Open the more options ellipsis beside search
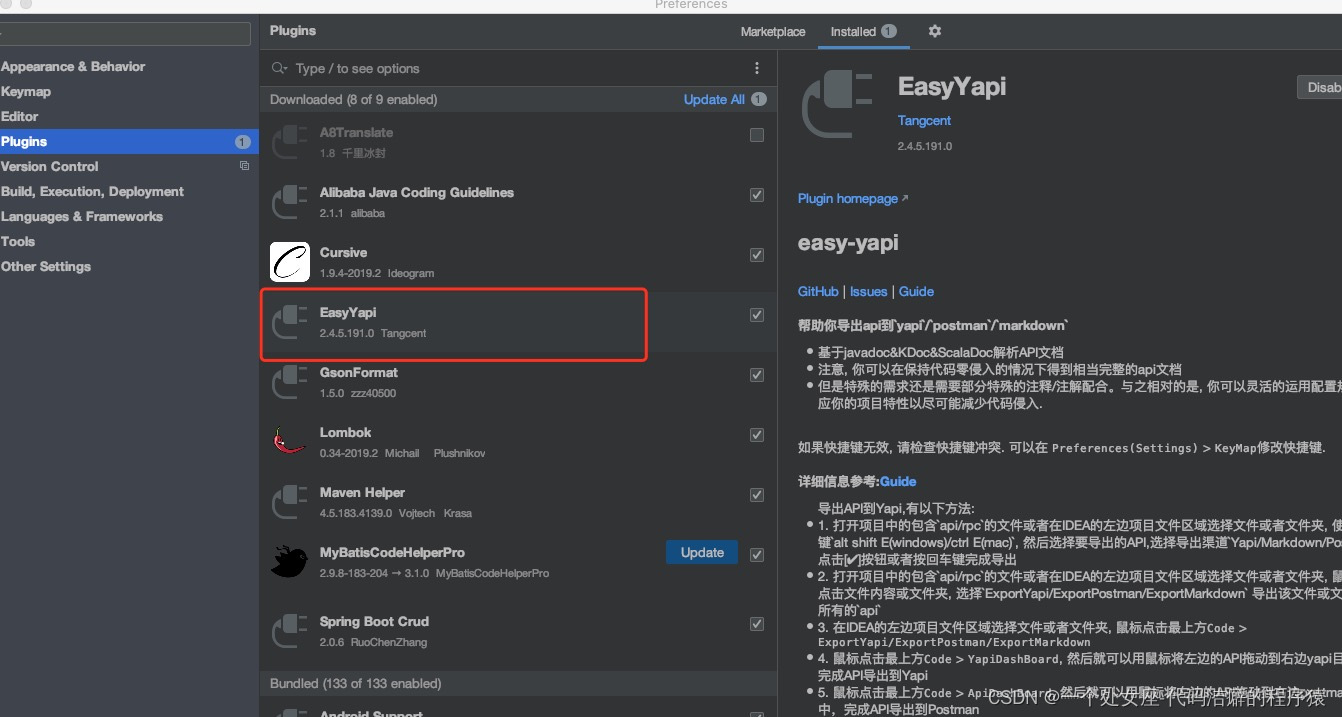This screenshot has height=717, width=1342. coord(757,68)
